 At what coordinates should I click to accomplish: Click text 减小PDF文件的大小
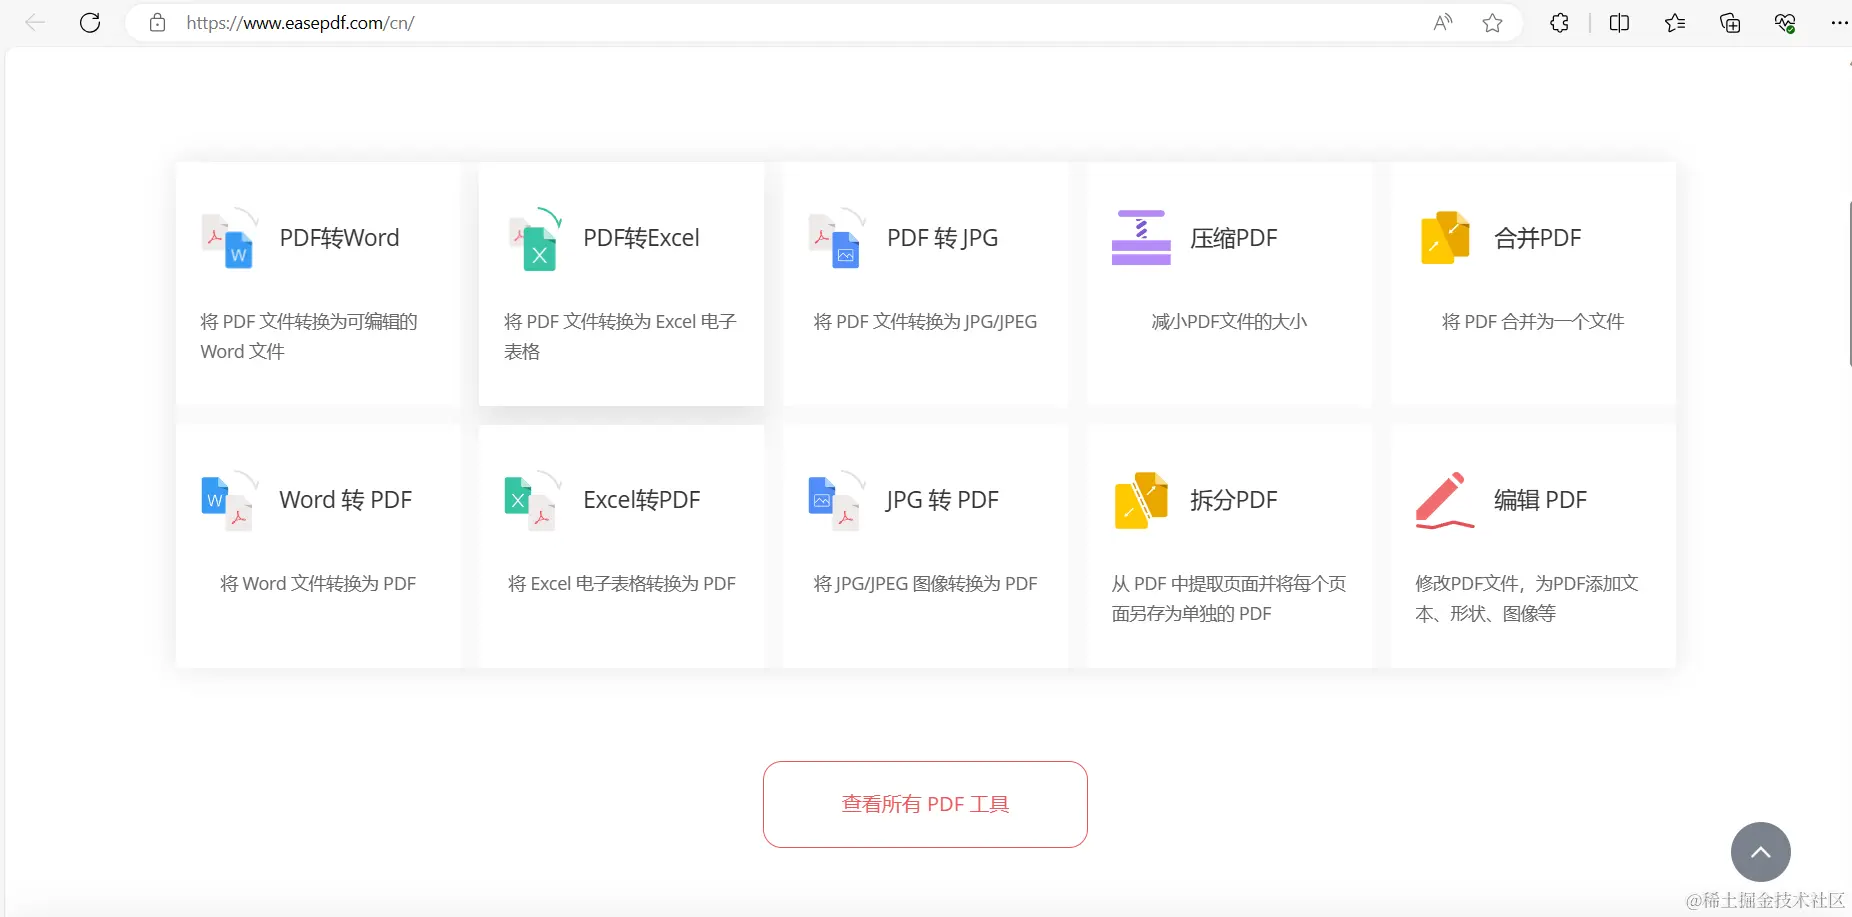[x=1229, y=322]
